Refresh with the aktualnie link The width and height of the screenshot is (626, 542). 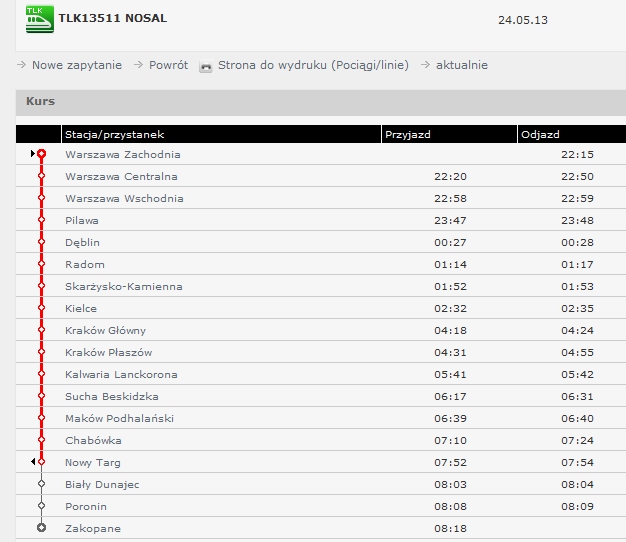462,65
